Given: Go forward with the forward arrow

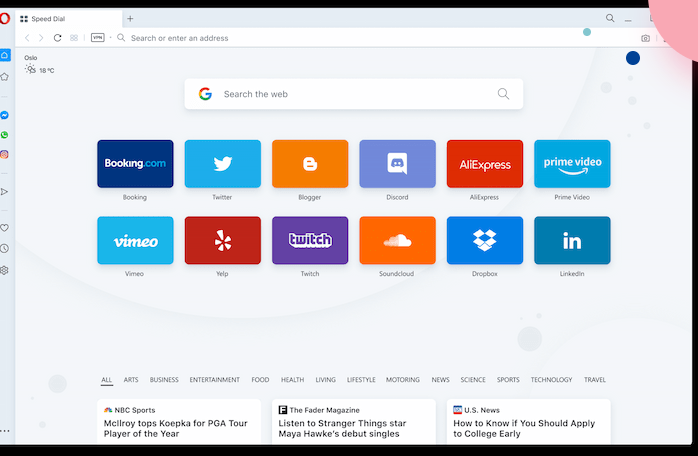Looking at the screenshot, I should (41, 38).
